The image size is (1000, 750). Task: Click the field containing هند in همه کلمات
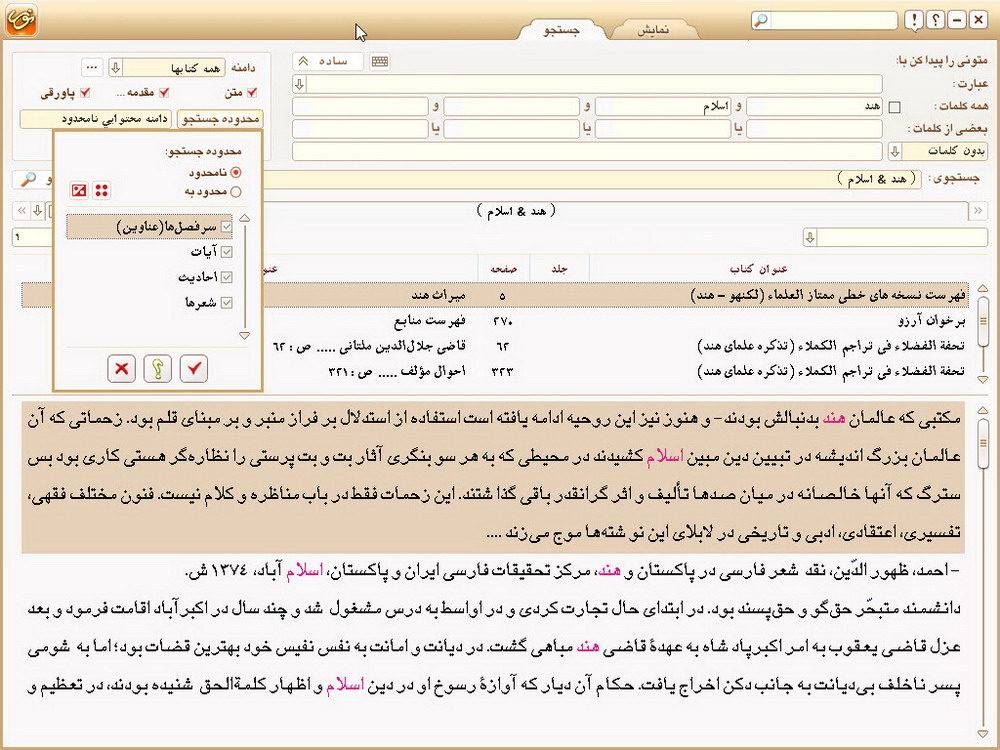pyautogui.click(x=814, y=107)
